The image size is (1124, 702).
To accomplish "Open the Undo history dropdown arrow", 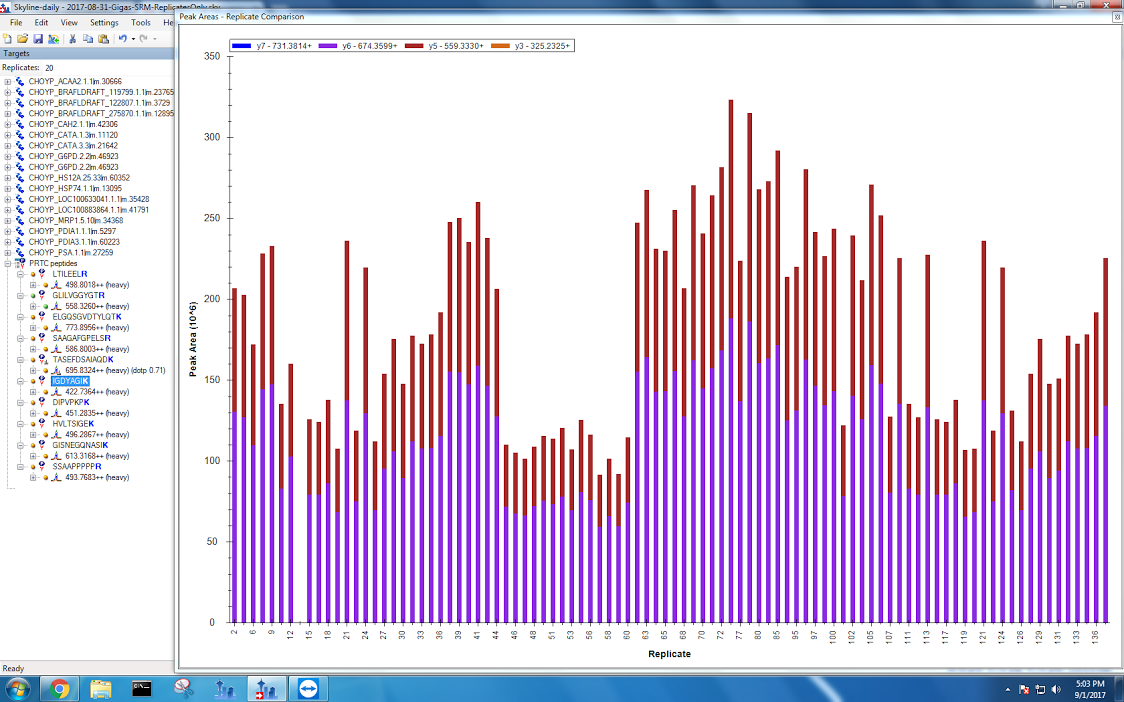I will point(132,38).
